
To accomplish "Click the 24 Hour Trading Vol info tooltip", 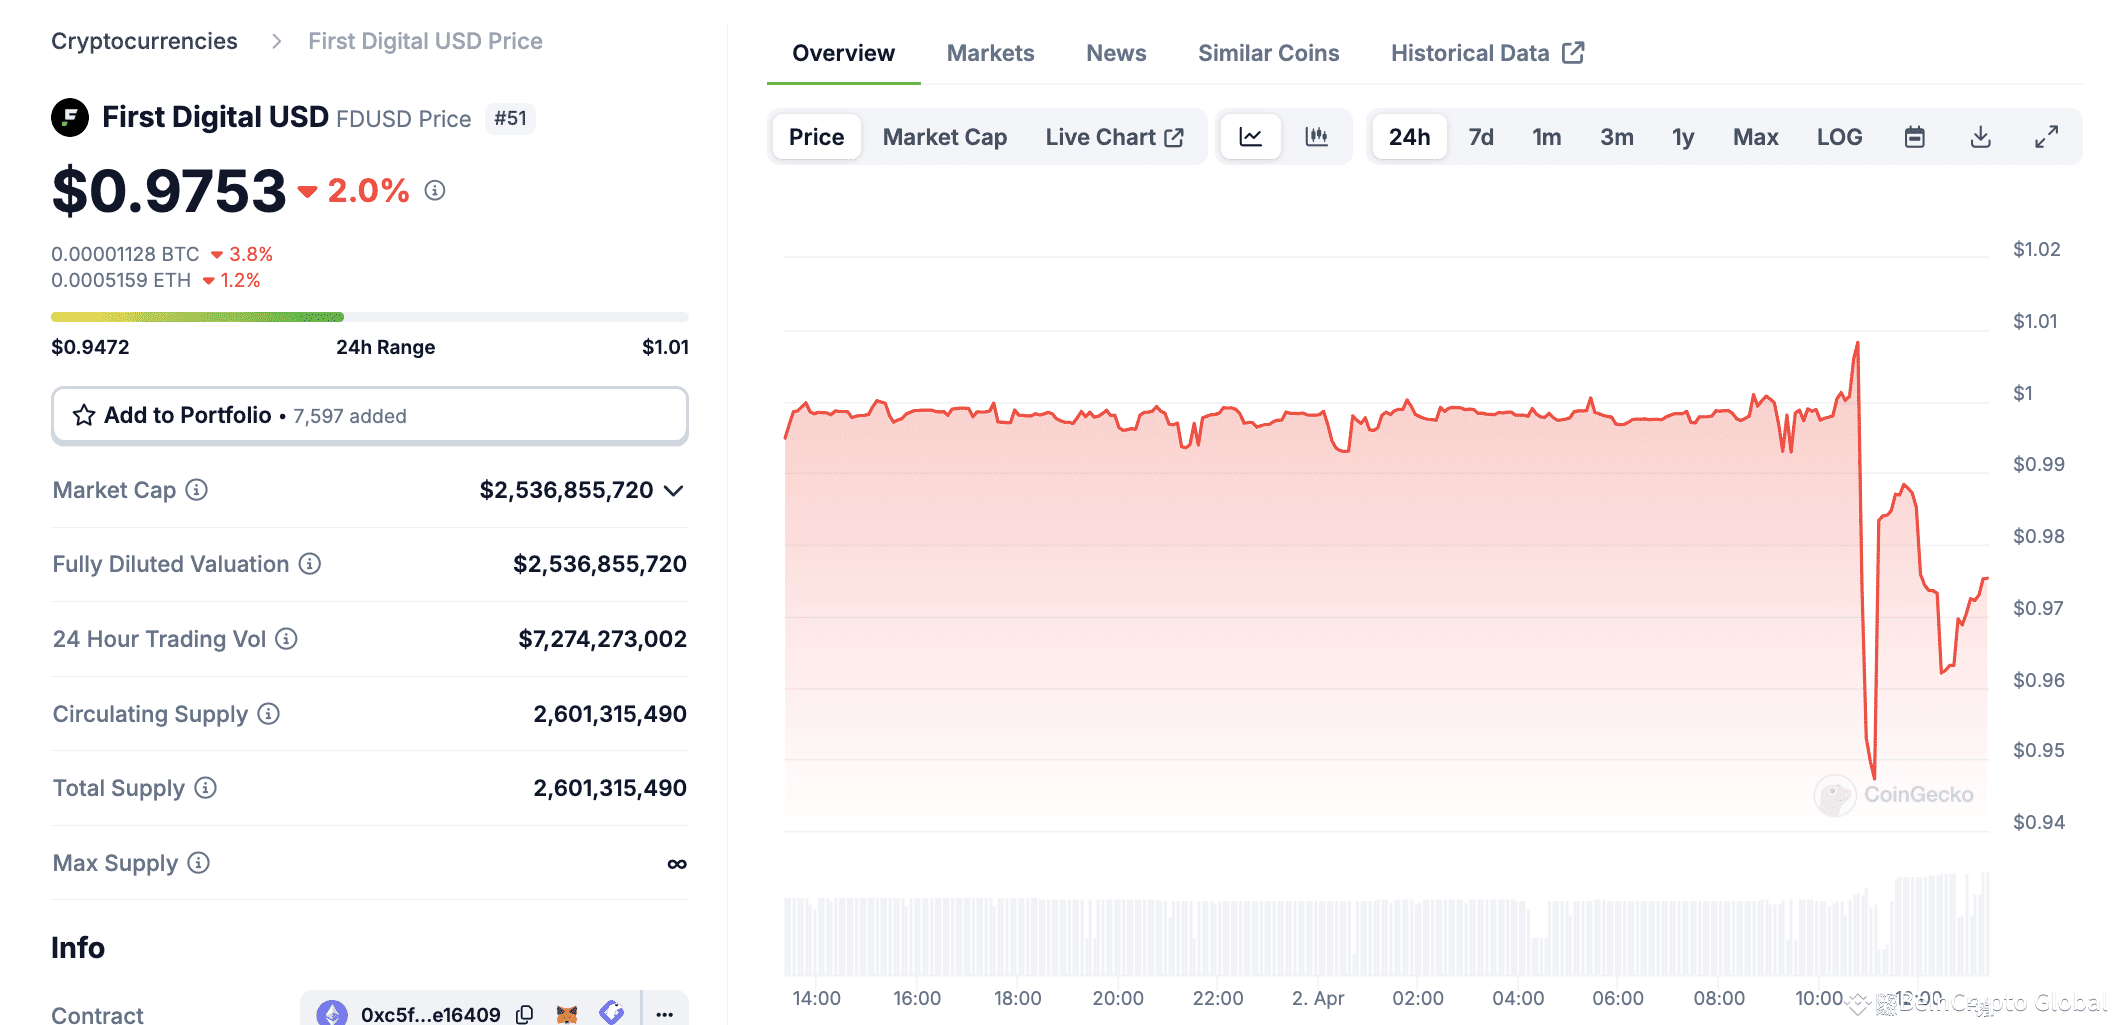I will tap(286, 639).
